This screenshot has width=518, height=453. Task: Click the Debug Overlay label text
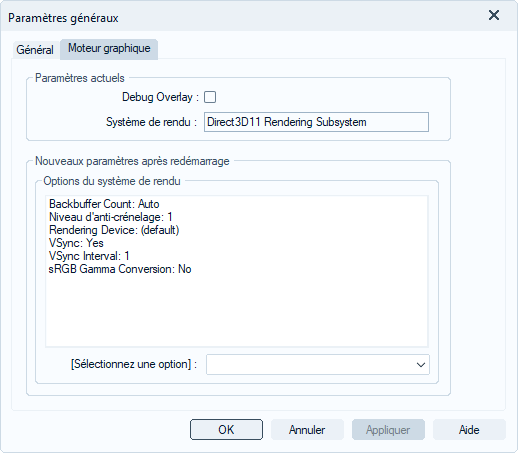[157, 97]
